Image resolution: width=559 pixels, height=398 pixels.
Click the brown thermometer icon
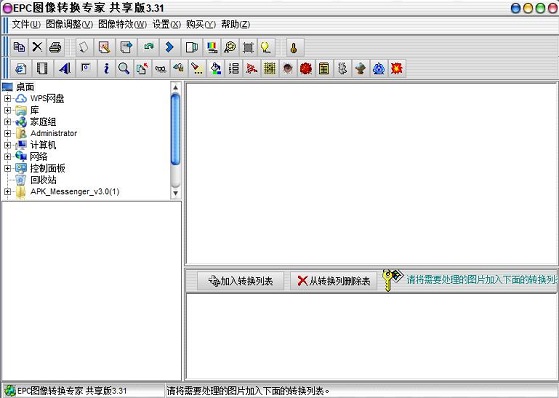294,47
